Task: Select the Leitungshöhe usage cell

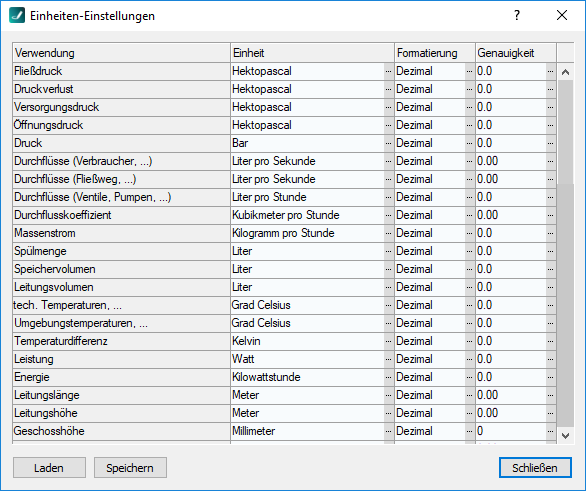Action: point(121,413)
